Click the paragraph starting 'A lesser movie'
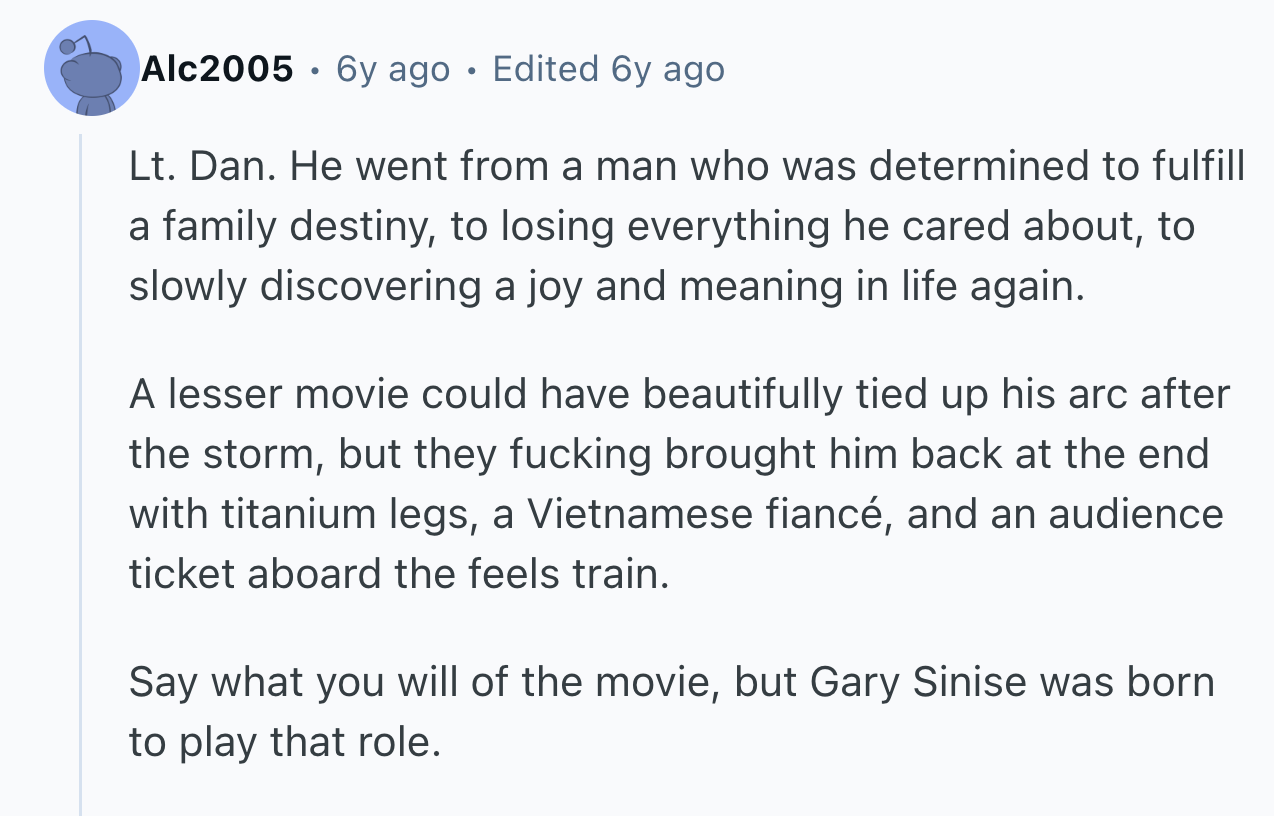Screen dimensions: 1274x816 click(679, 484)
